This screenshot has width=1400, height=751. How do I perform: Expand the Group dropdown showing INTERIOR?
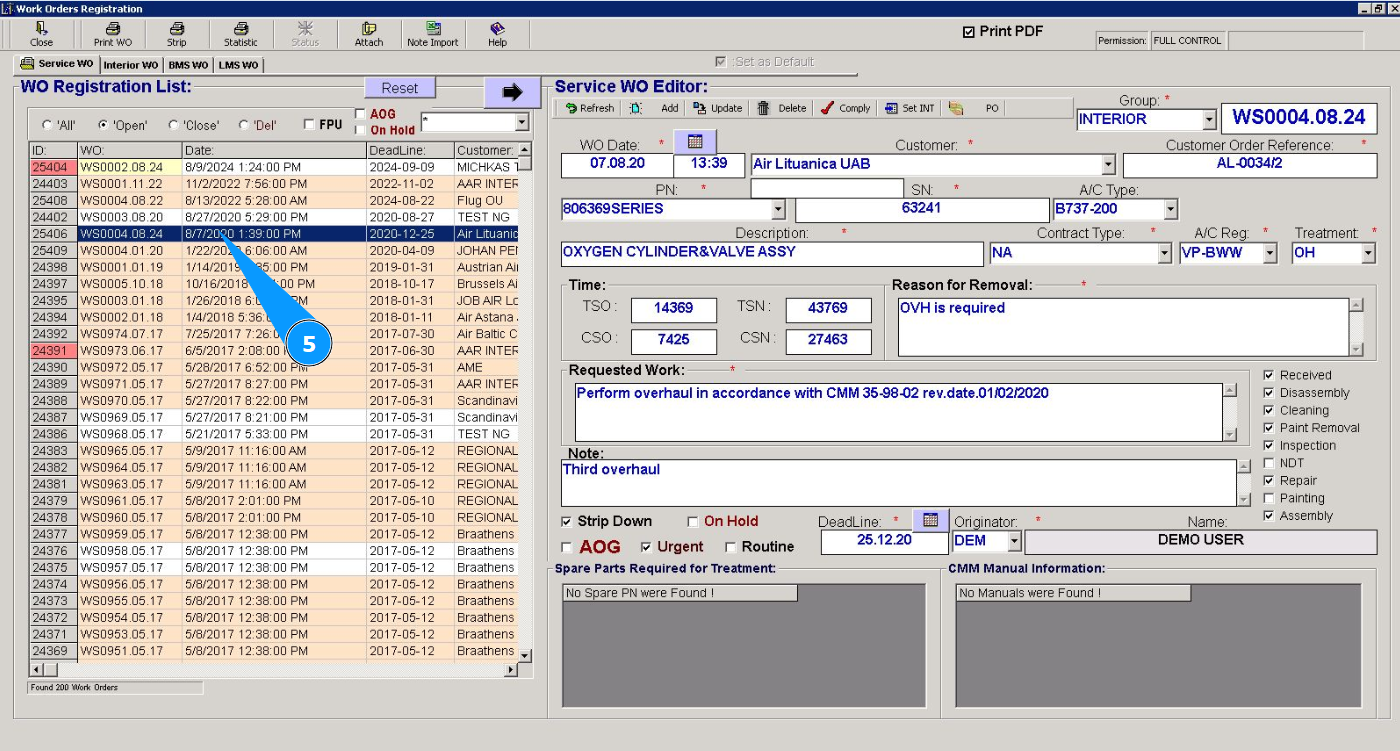(x=1208, y=120)
